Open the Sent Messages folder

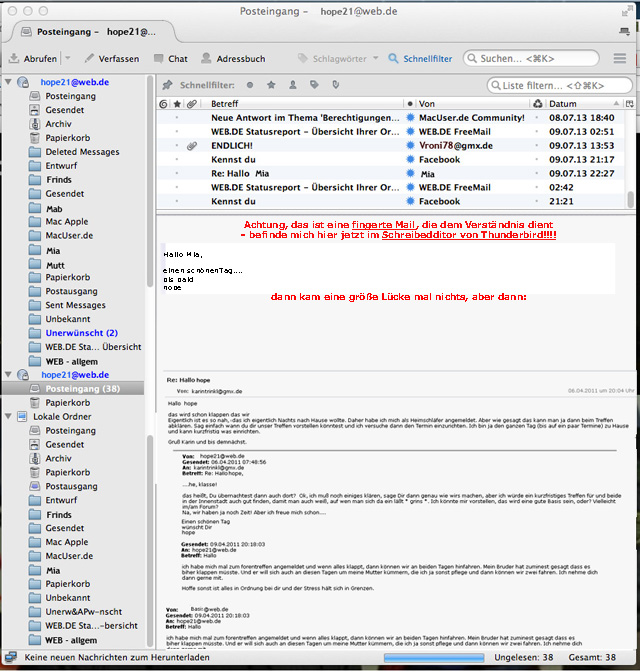pos(75,305)
